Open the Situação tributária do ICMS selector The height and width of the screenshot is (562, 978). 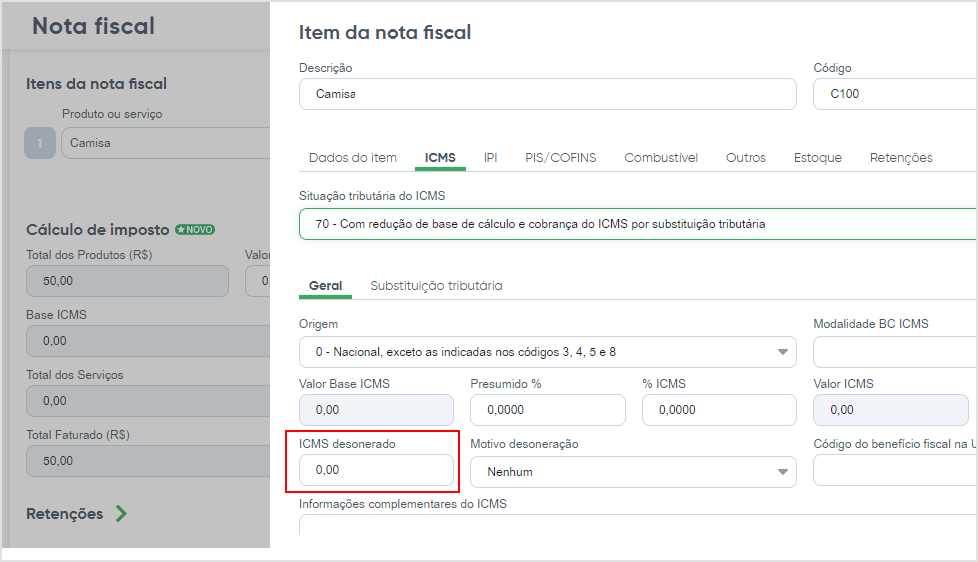point(637,224)
